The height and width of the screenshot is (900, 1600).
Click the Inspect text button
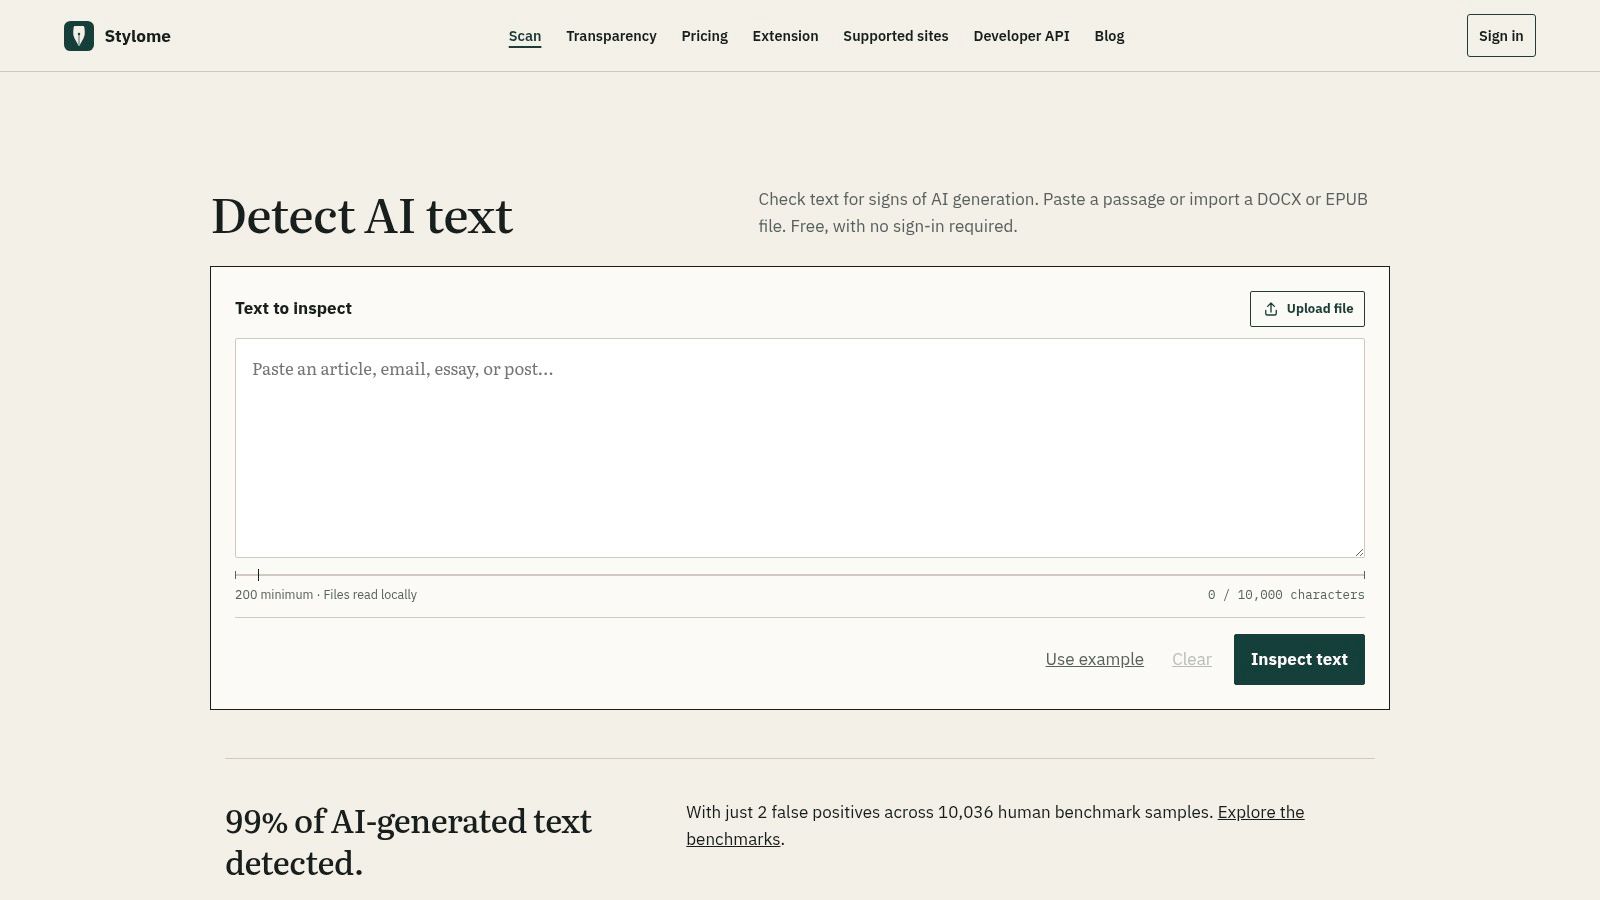coord(1299,660)
